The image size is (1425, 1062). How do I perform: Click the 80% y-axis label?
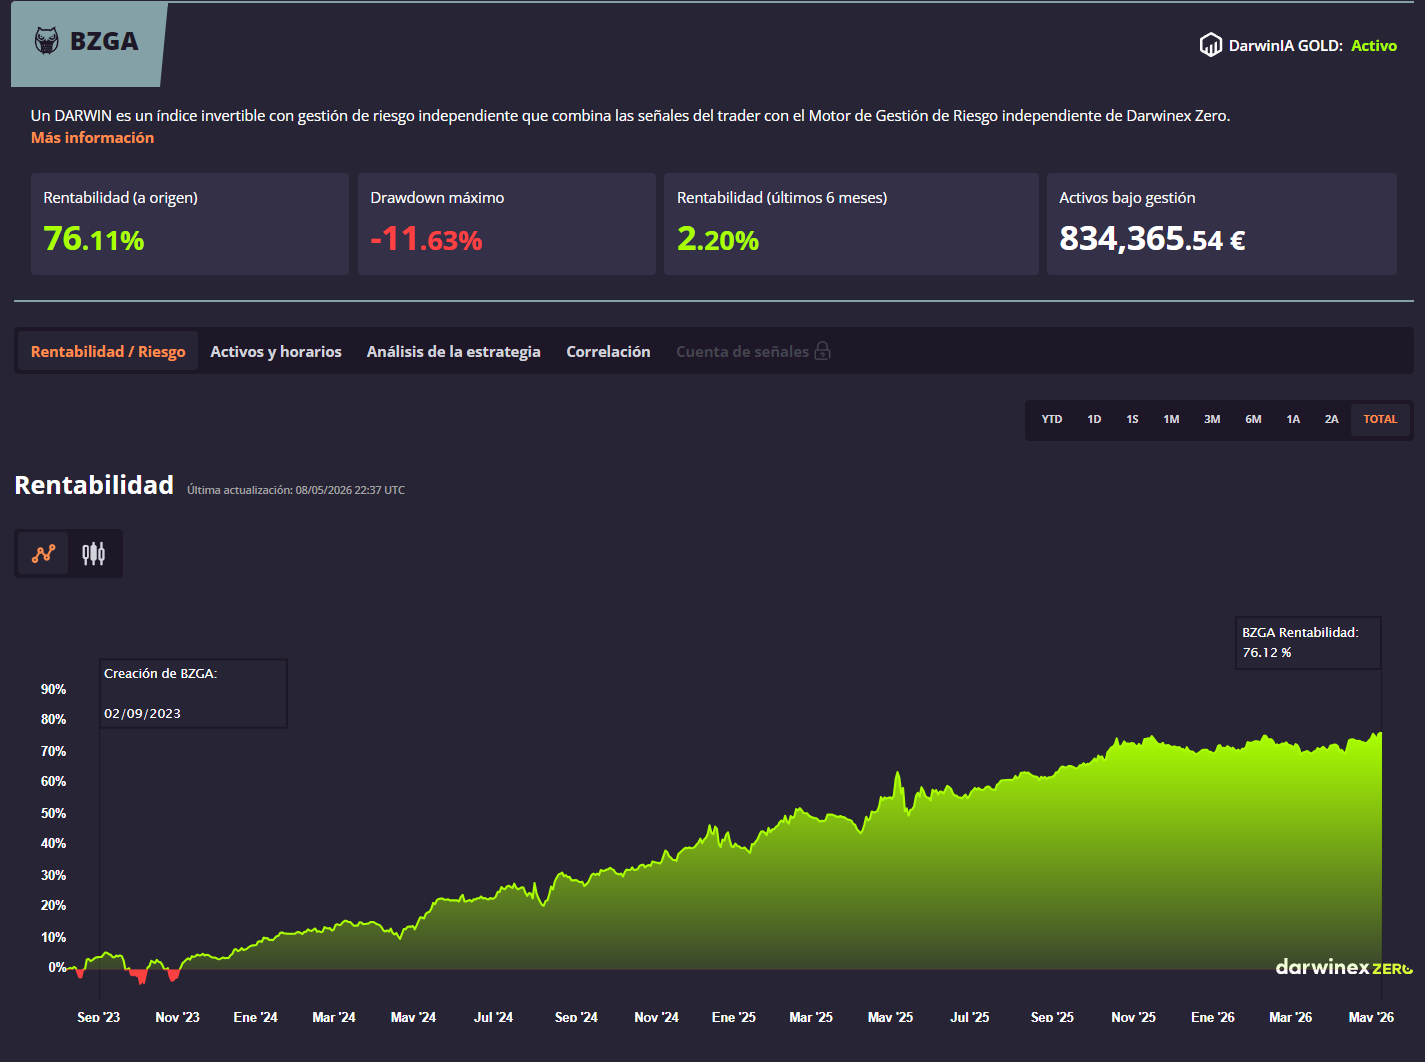pyautogui.click(x=53, y=719)
